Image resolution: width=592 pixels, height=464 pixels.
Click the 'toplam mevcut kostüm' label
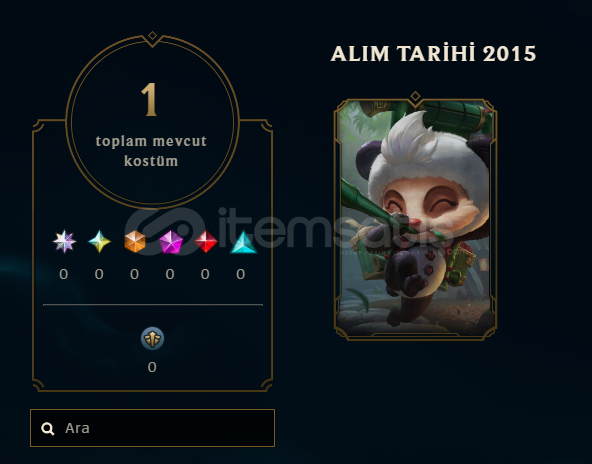151,151
